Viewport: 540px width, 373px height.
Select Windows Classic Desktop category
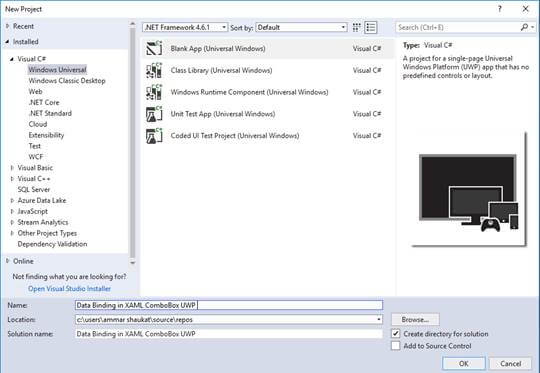click(67, 81)
